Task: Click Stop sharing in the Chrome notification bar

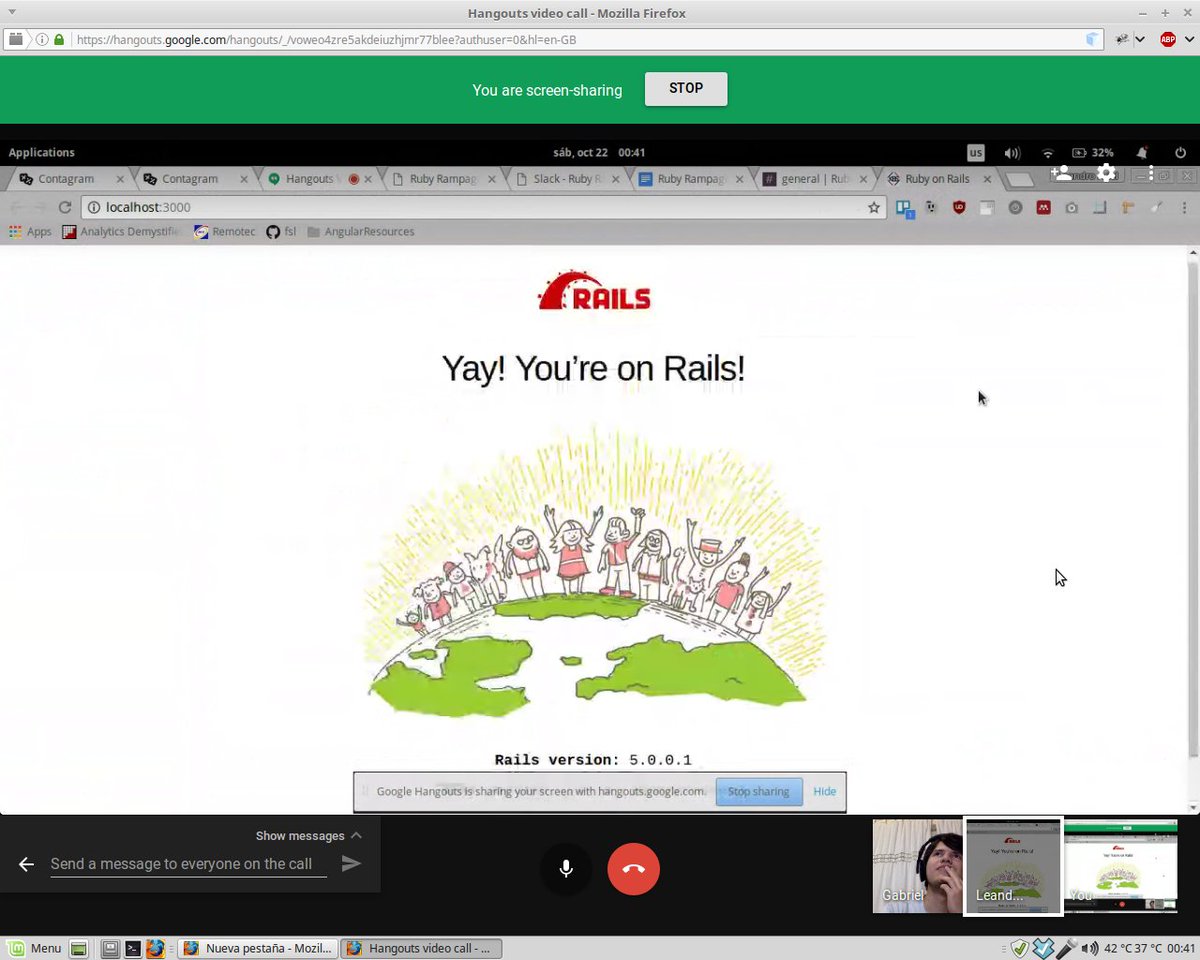Action: tap(759, 791)
